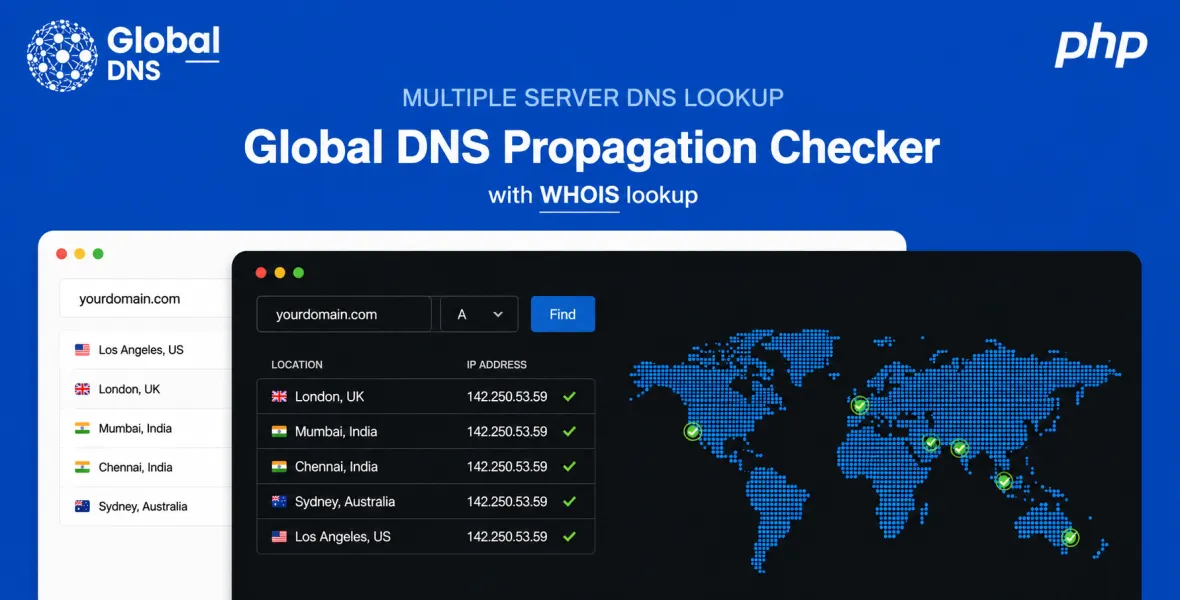Image resolution: width=1180 pixels, height=600 pixels.
Task: Click the India flag in light window Mumbai row
Action: pyautogui.click(x=83, y=428)
